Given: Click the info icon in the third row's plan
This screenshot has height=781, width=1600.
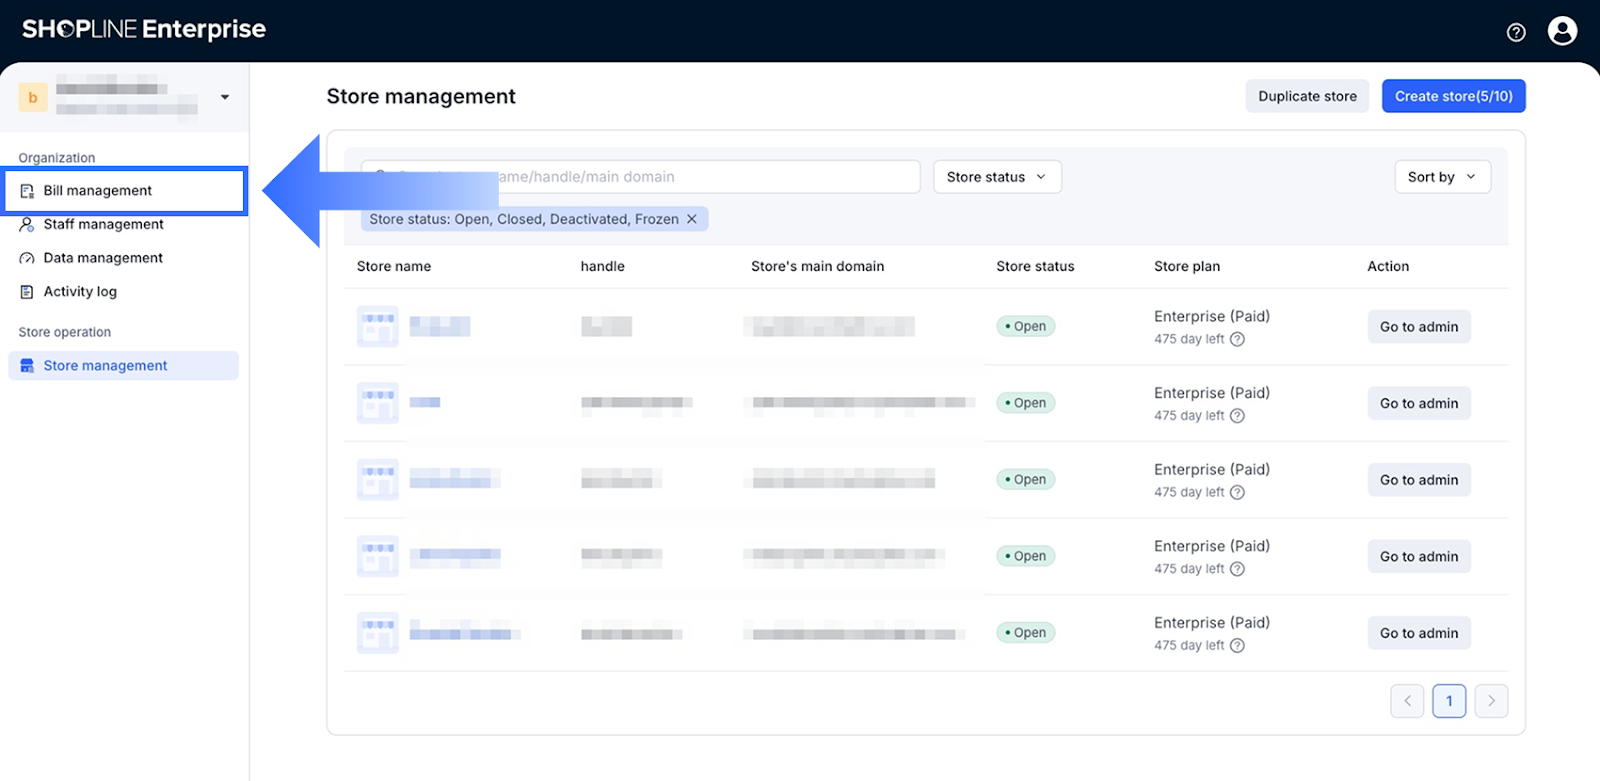Looking at the screenshot, I should 1237,492.
